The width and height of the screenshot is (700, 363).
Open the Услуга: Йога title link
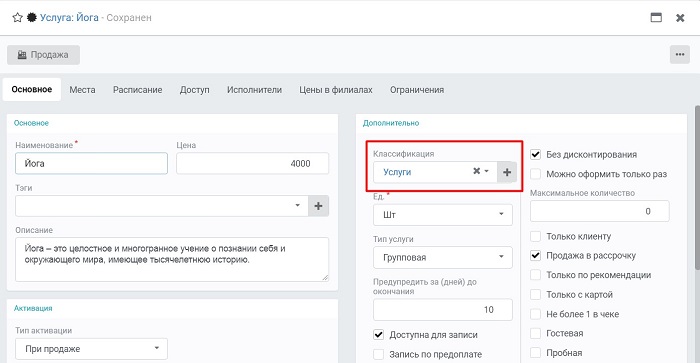tap(69, 18)
